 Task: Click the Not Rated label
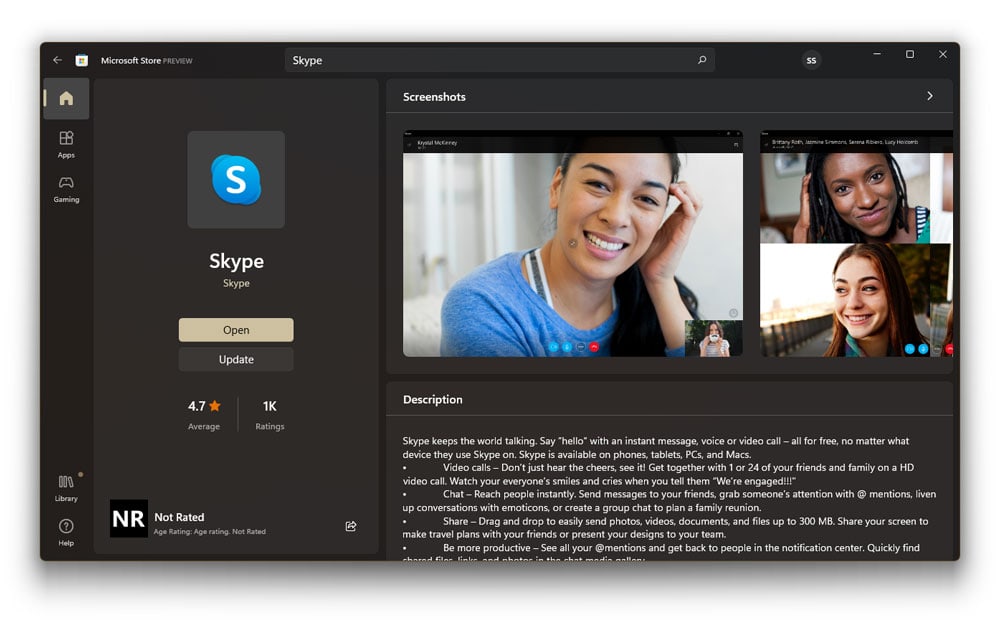[179, 517]
